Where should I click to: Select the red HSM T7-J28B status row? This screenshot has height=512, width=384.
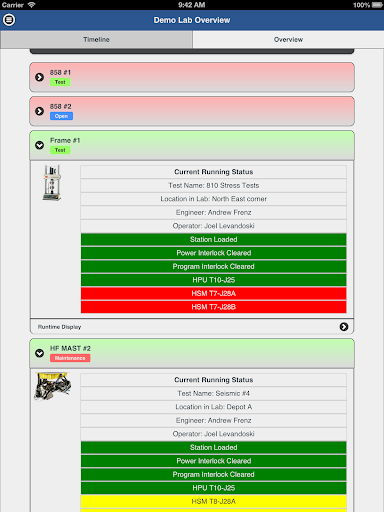pos(213,307)
